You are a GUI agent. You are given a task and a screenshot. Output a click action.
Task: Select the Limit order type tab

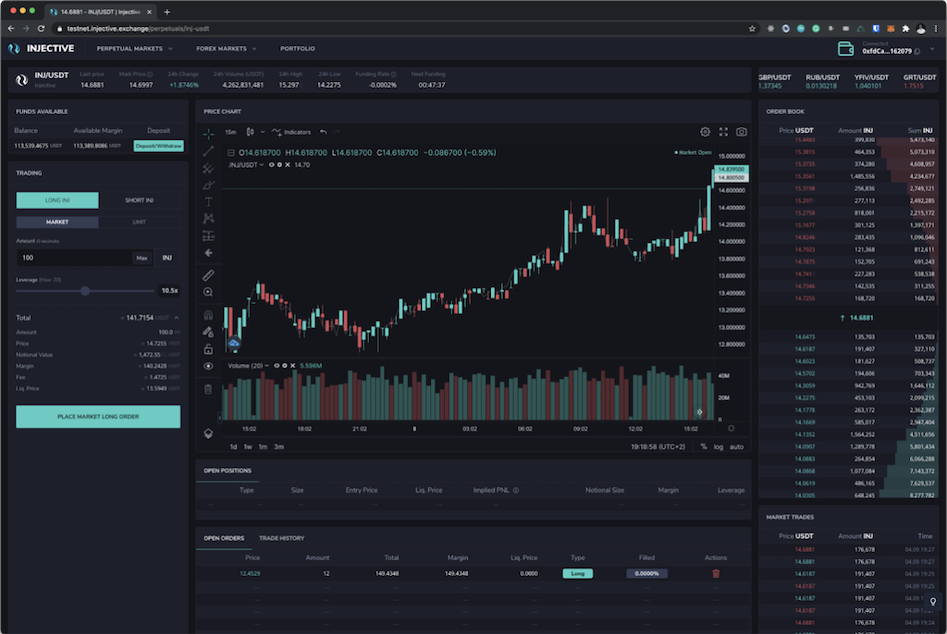pyautogui.click(x=139, y=222)
